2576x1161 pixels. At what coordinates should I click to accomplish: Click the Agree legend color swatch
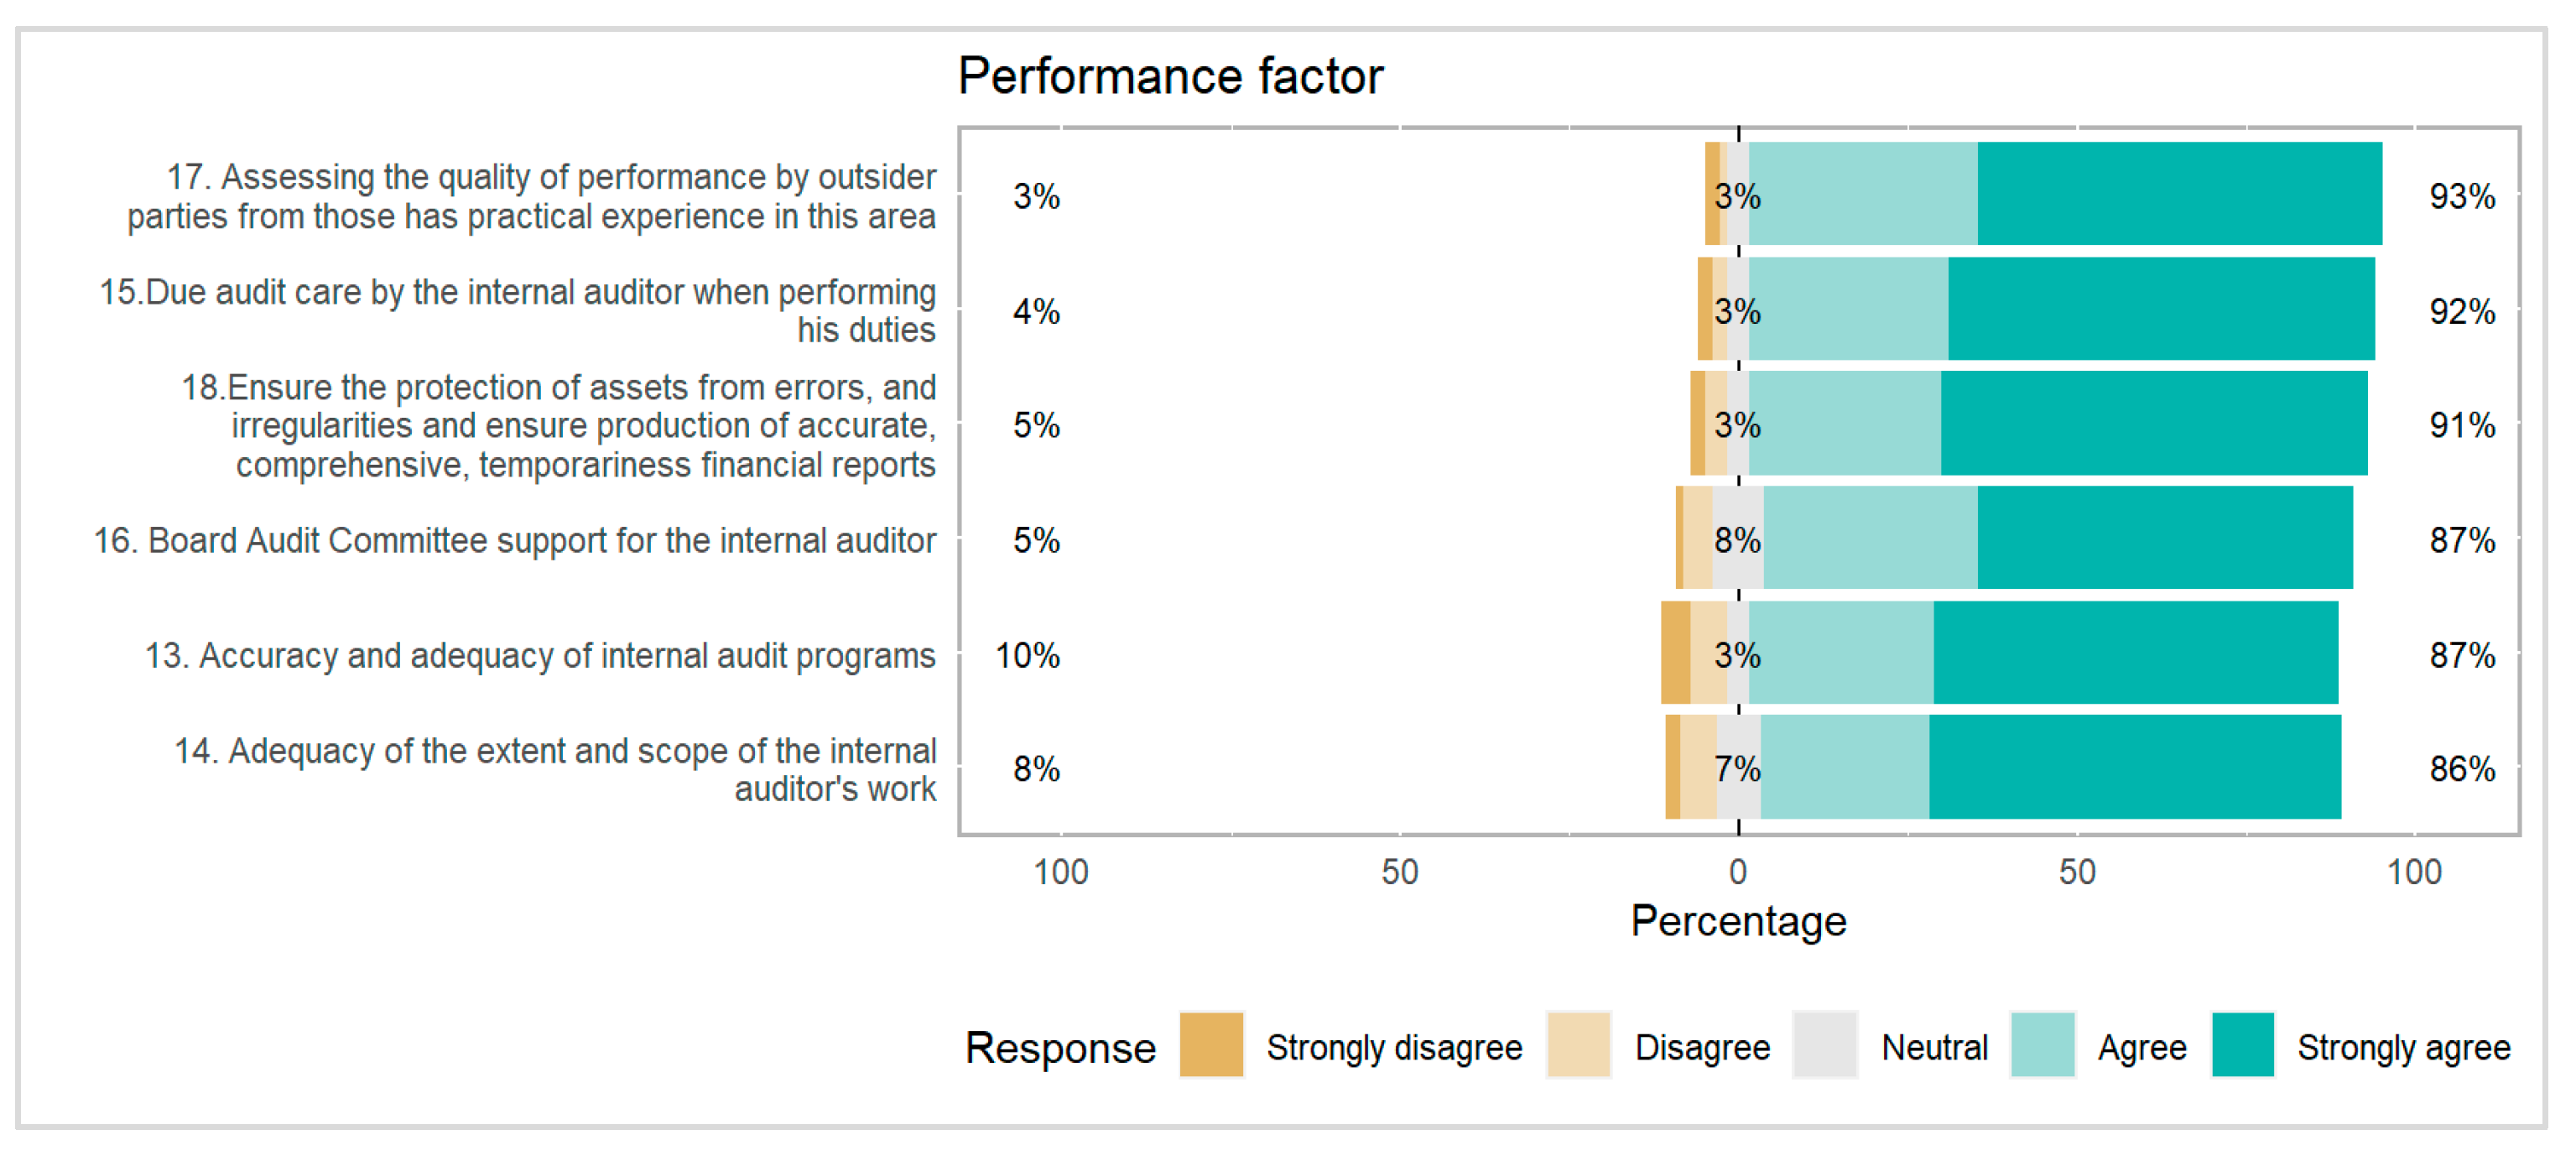tap(2042, 1045)
